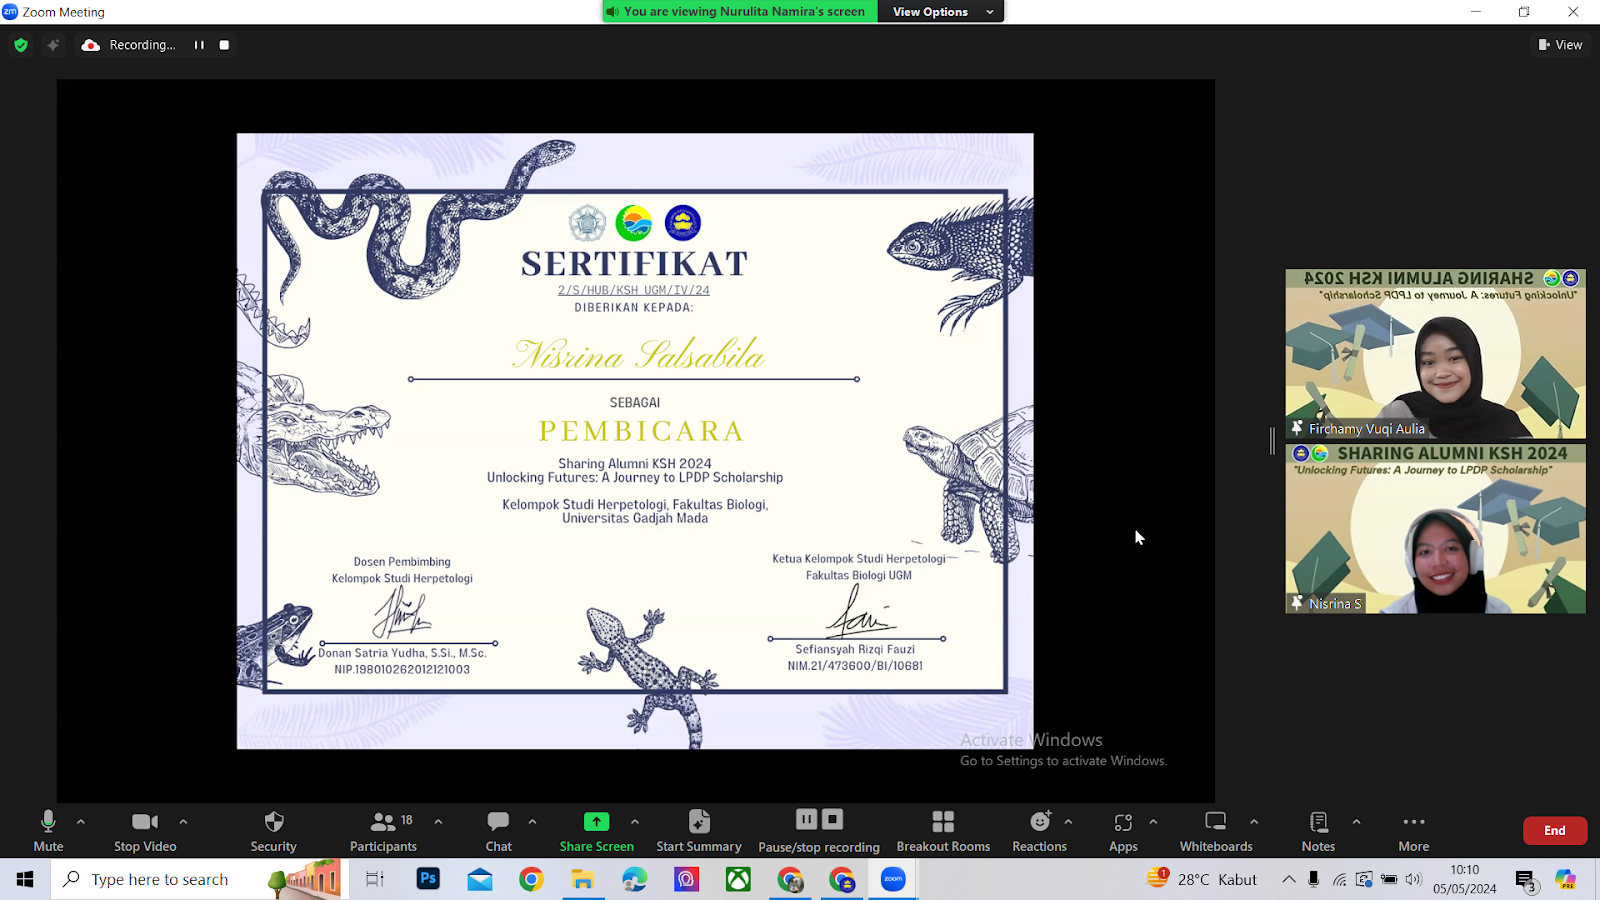This screenshot has height=900, width=1600.
Task: Pause the recording in bottom toolbar
Action: (x=806, y=819)
